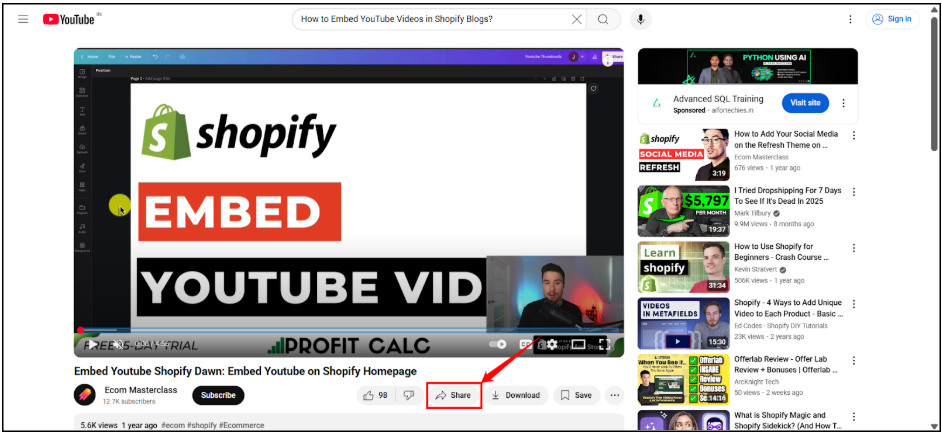Click the '12.7K subscribers' text
This screenshot has width=942, height=433.
point(129,401)
